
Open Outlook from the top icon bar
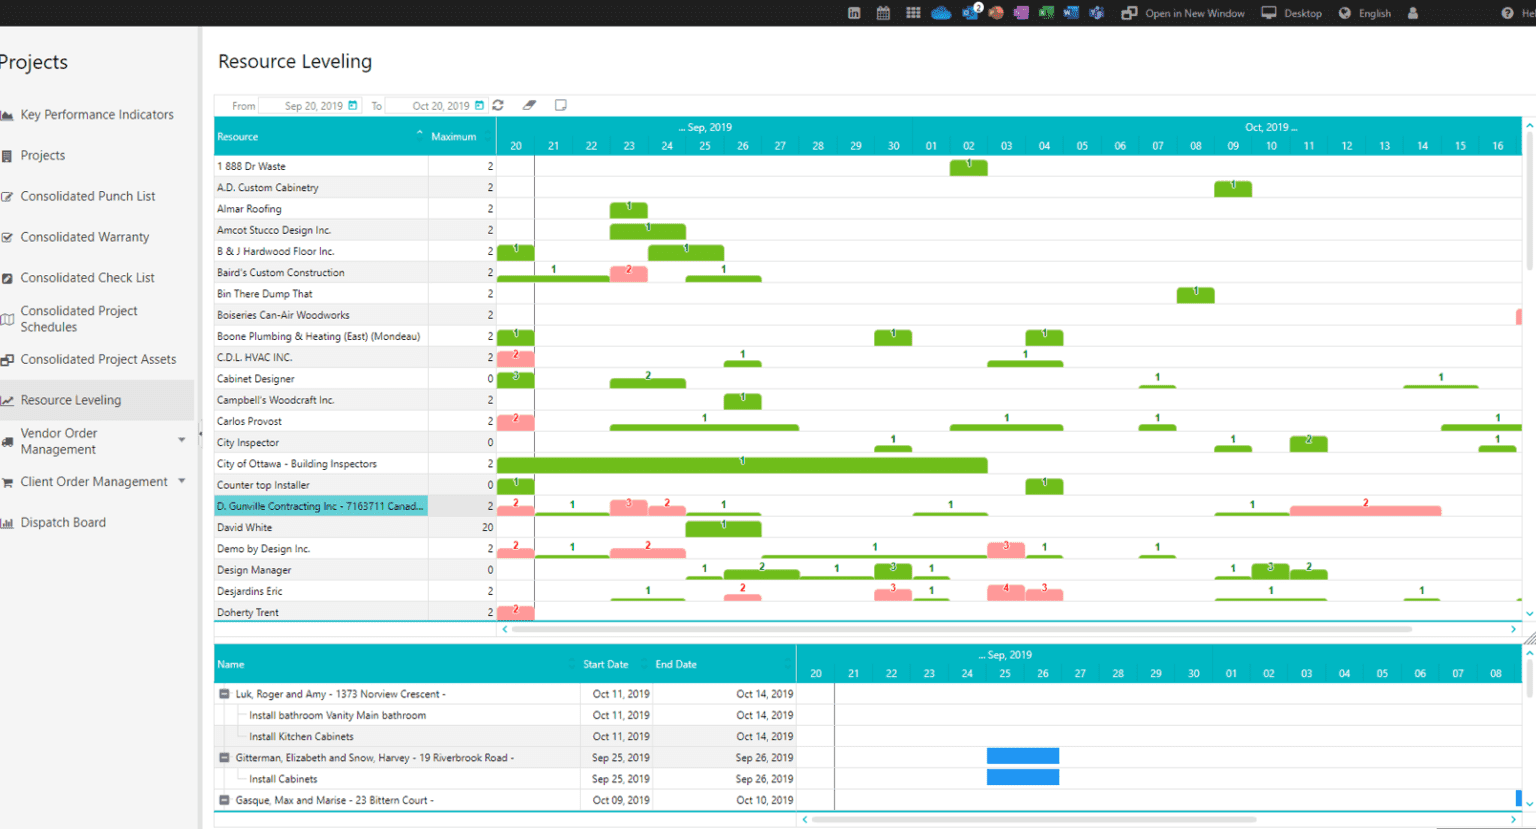(x=970, y=13)
